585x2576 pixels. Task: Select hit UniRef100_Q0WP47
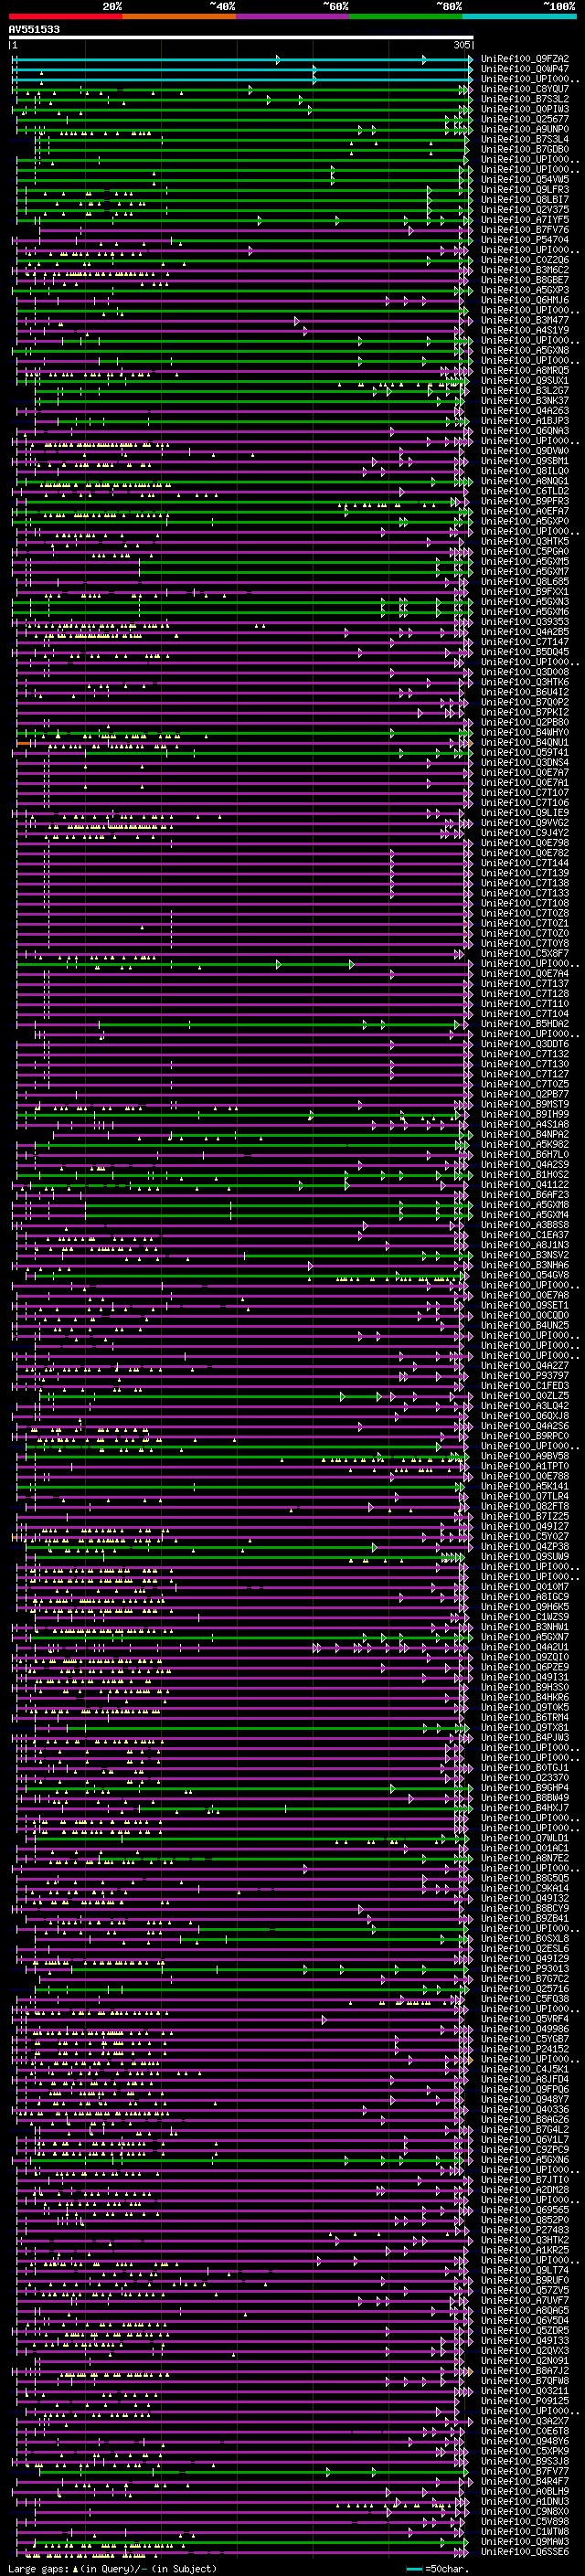pos(525,69)
